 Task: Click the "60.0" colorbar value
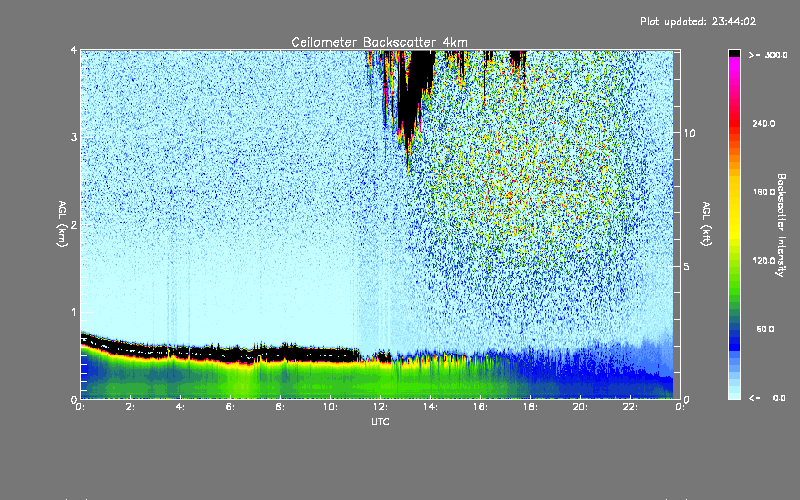pos(765,329)
